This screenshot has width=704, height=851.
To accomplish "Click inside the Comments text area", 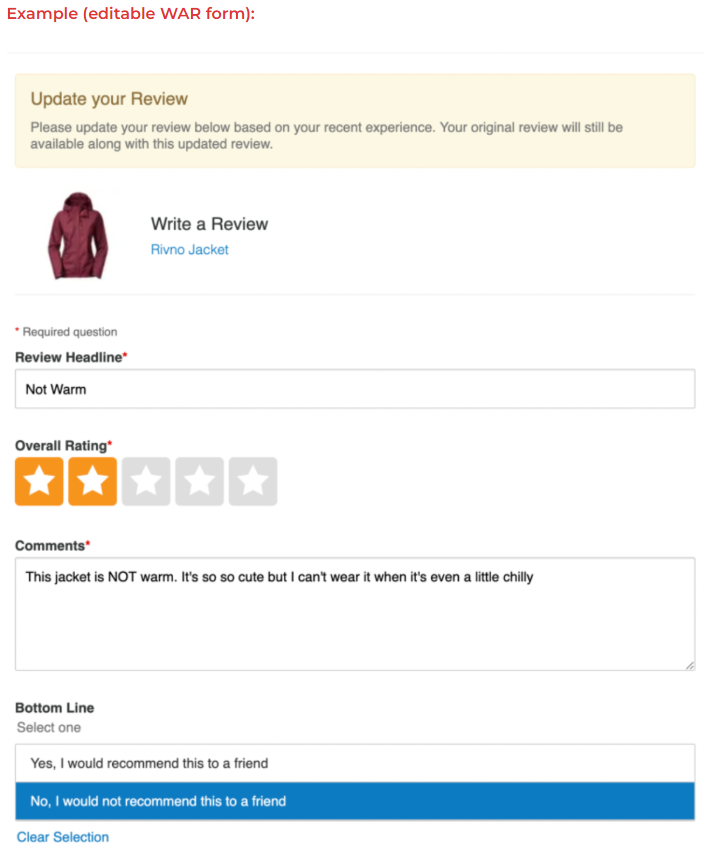I will click(x=355, y=614).
